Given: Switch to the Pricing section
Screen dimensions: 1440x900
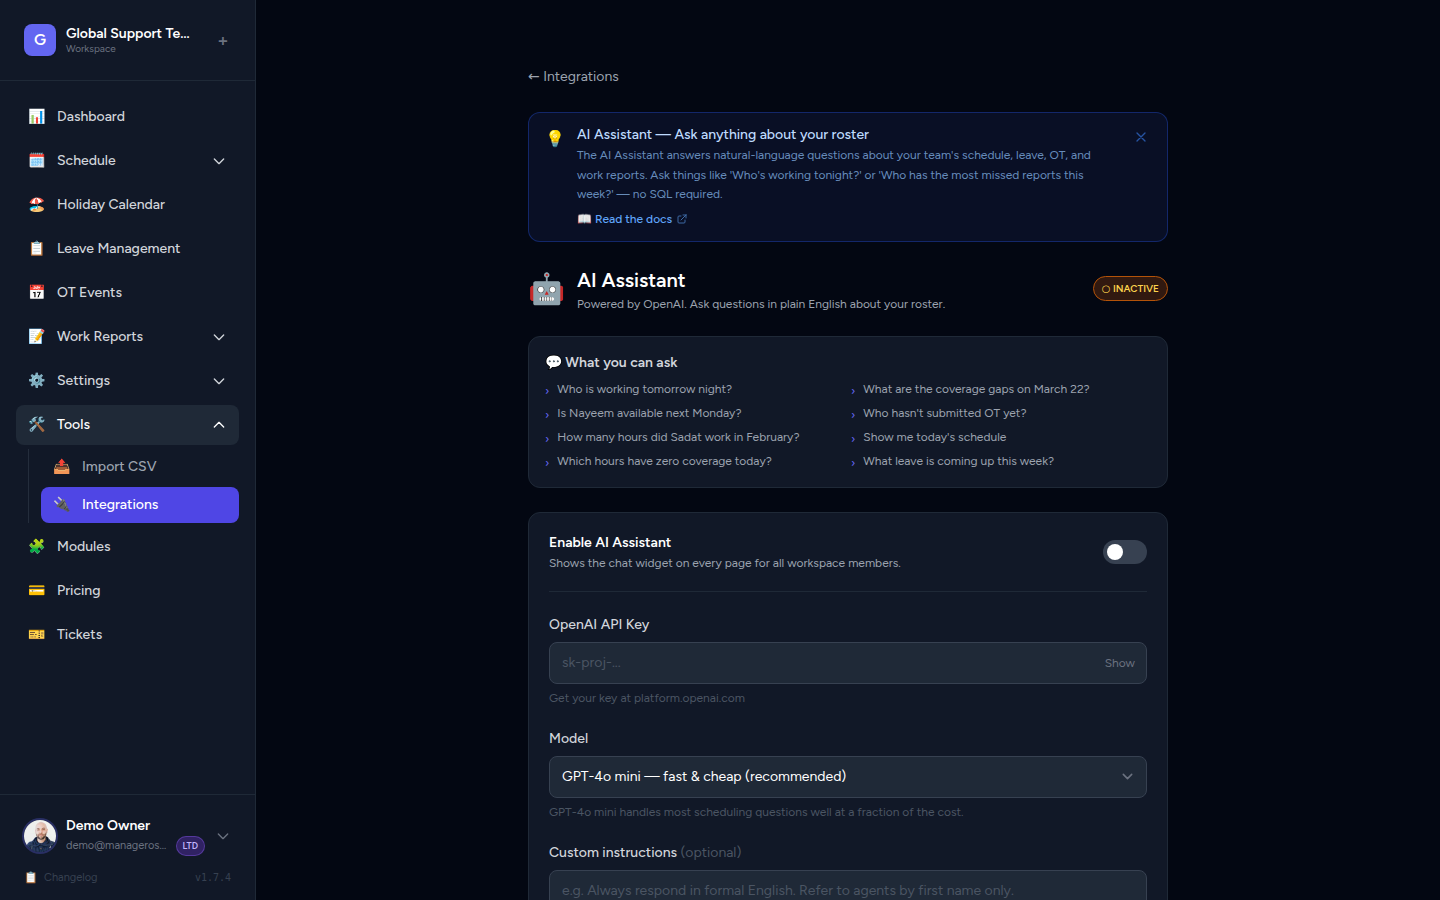Looking at the screenshot, I should (x=77, y=590).
